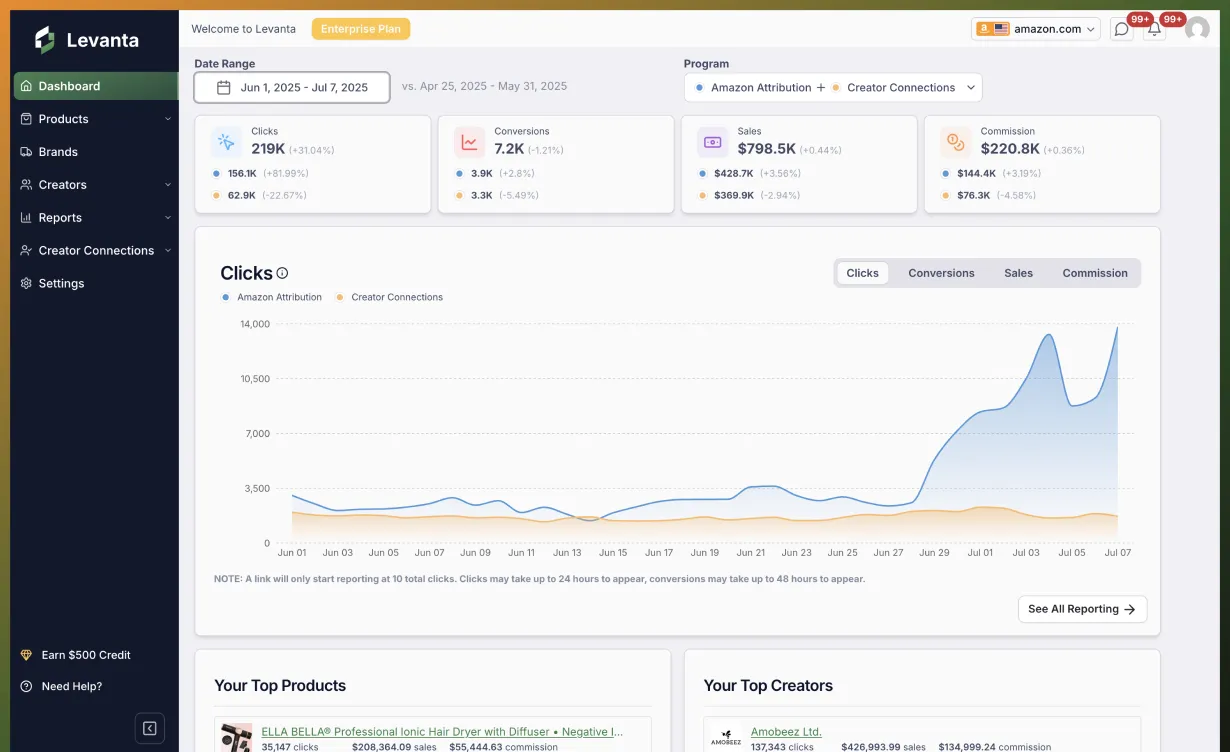Open chat notifications with 99+ badge
This screenshot has width=1230, height=752.
coord(1121,29)
